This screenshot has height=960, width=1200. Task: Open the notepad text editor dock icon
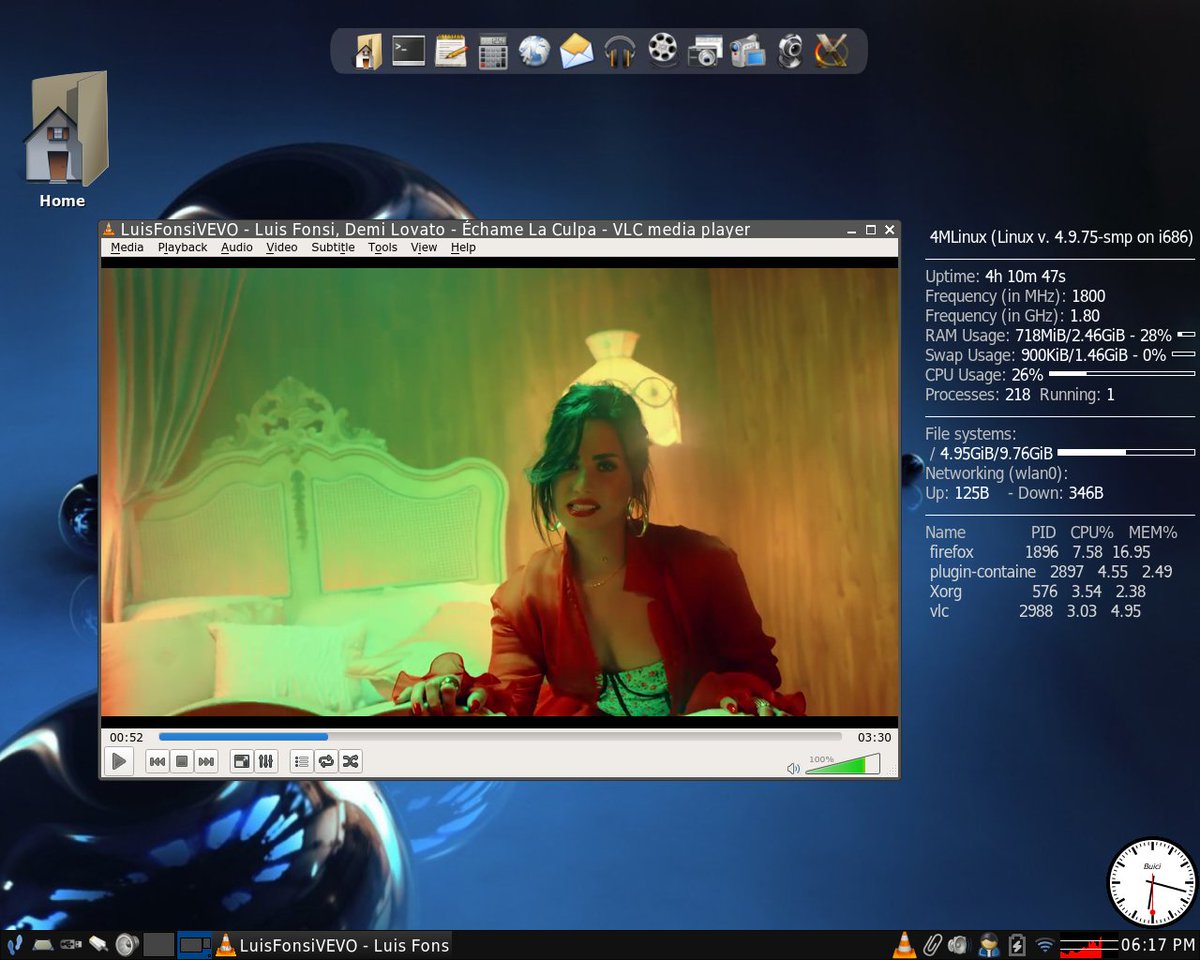451,50
